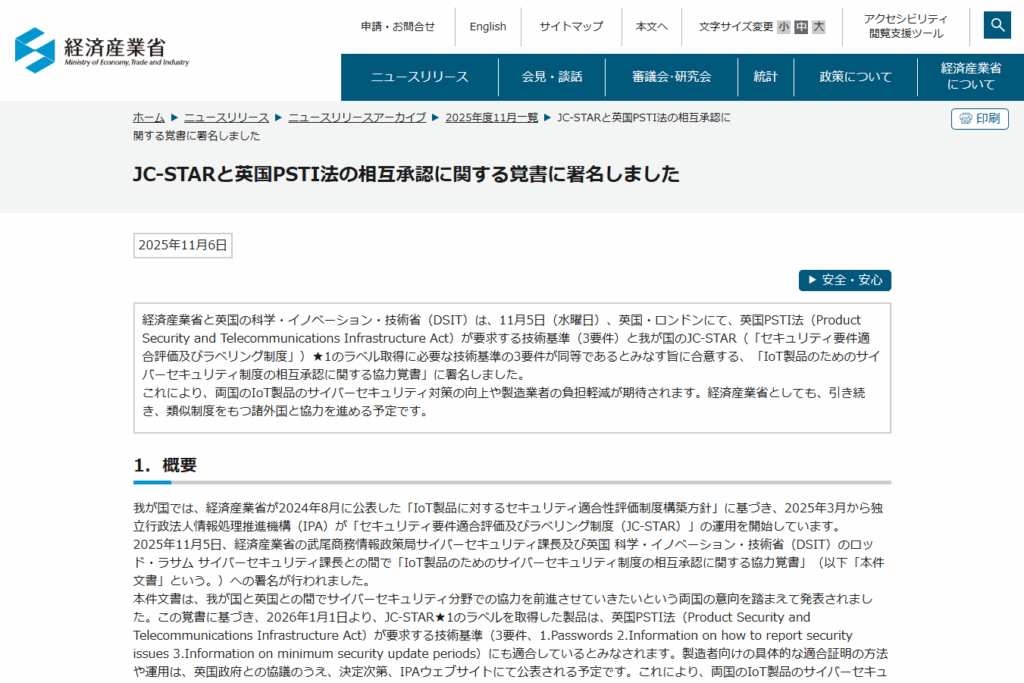Open the 経済産業省について navigation menu

coord(967,76)
